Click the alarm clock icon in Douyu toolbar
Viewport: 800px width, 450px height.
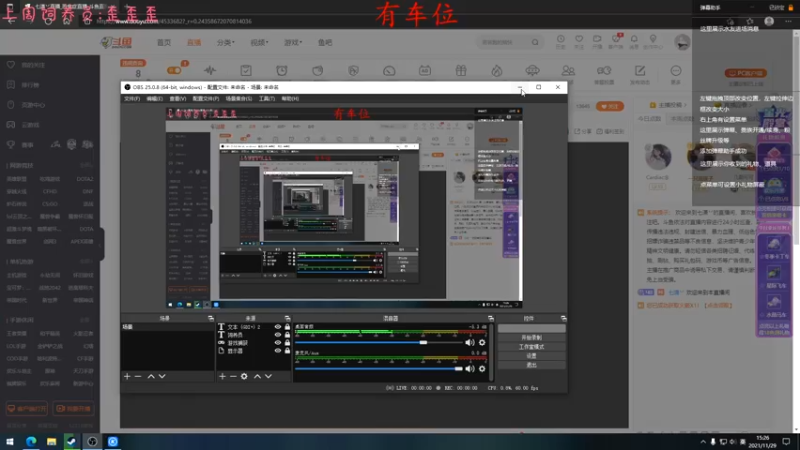point(282,71)
